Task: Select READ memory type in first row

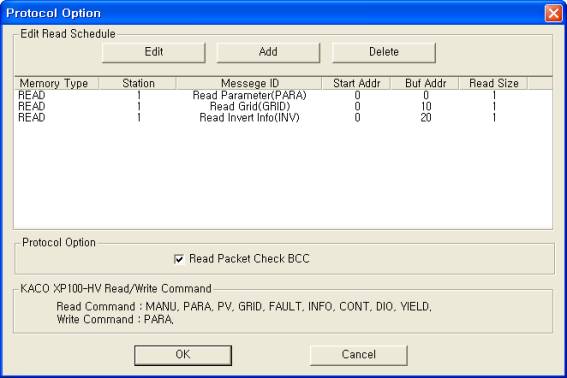Action: pos(32,95)
